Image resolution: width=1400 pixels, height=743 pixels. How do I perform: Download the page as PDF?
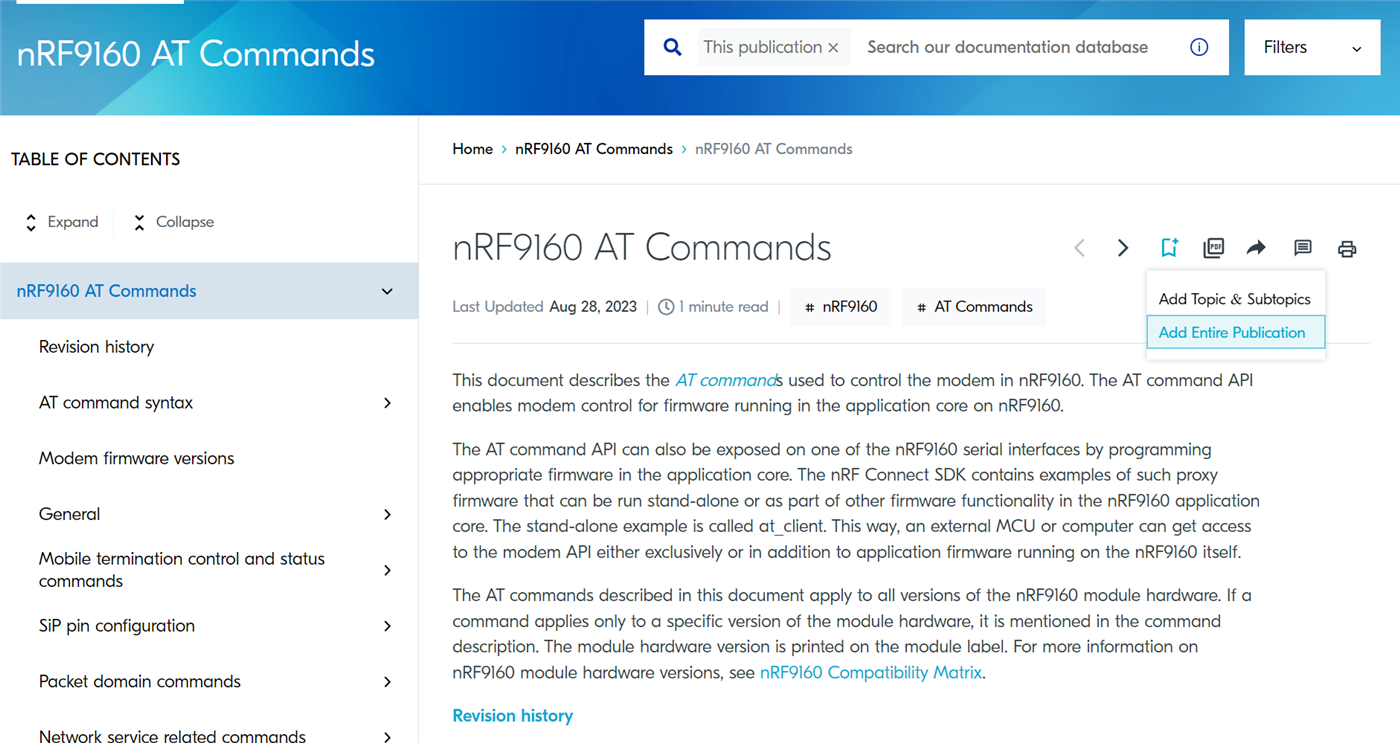pyautogui.click(x=1213, y=248)
